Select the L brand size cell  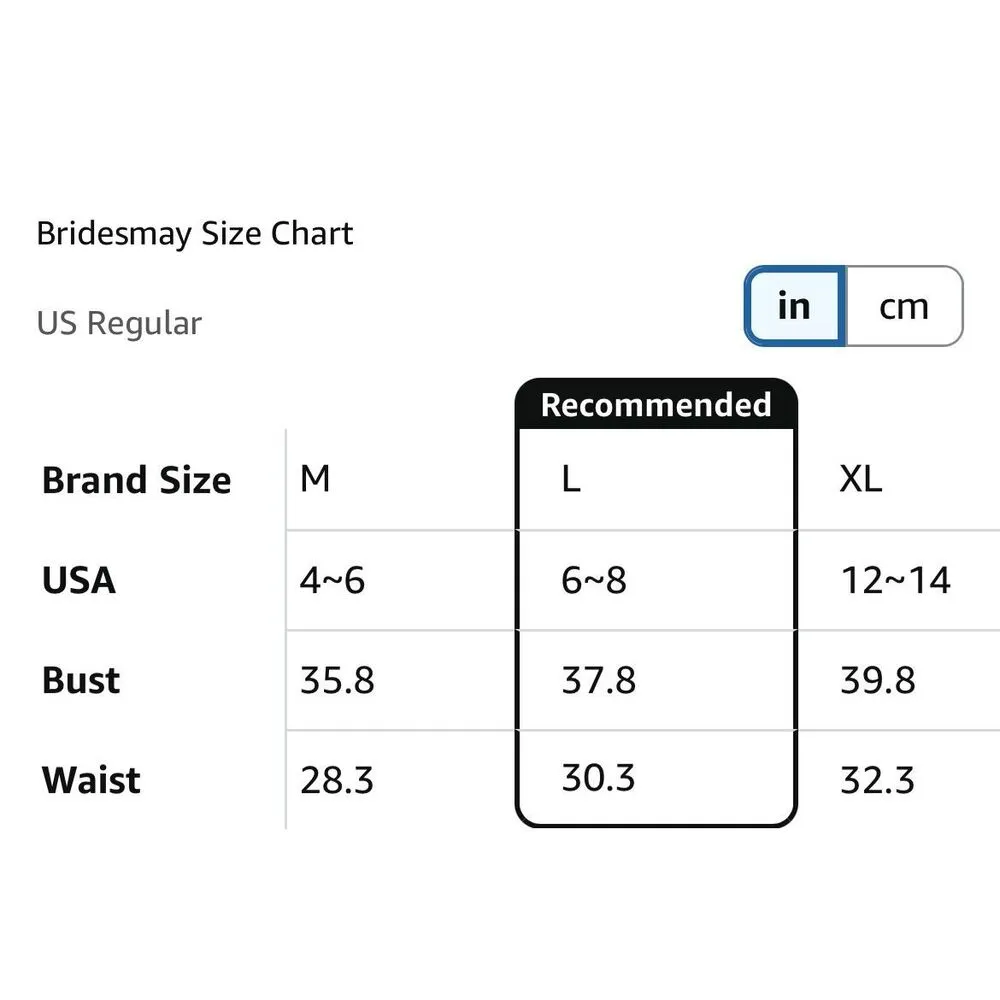(571, 480)
